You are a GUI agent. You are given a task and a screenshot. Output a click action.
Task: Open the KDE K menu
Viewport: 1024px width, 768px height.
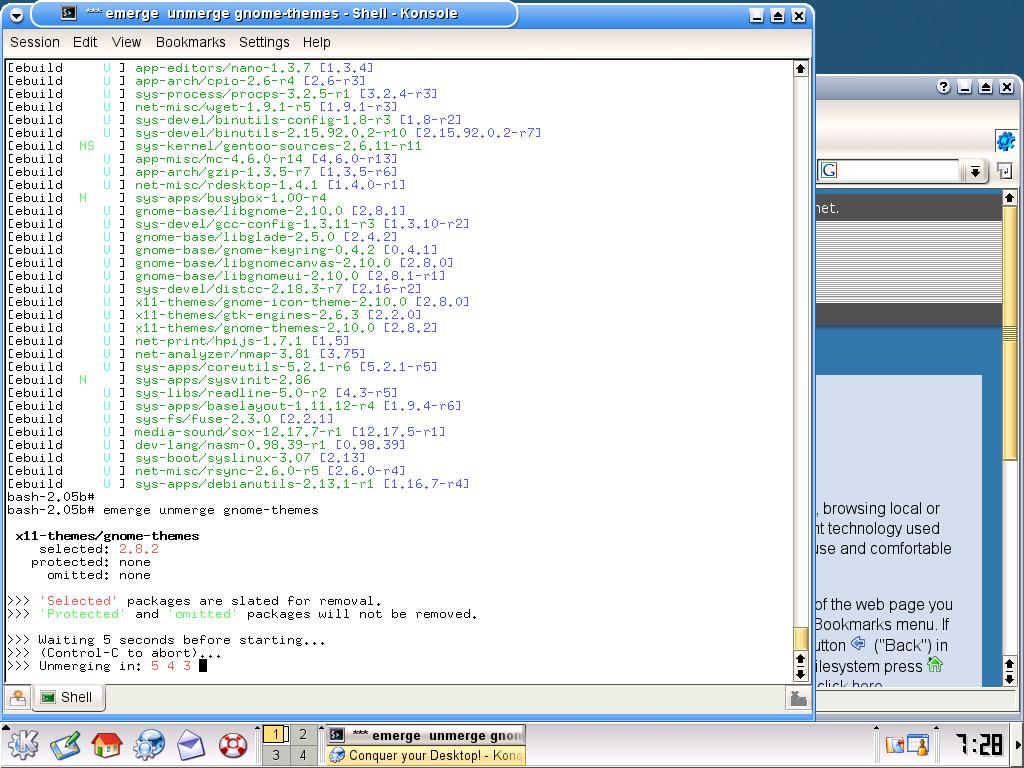point(22,744)
